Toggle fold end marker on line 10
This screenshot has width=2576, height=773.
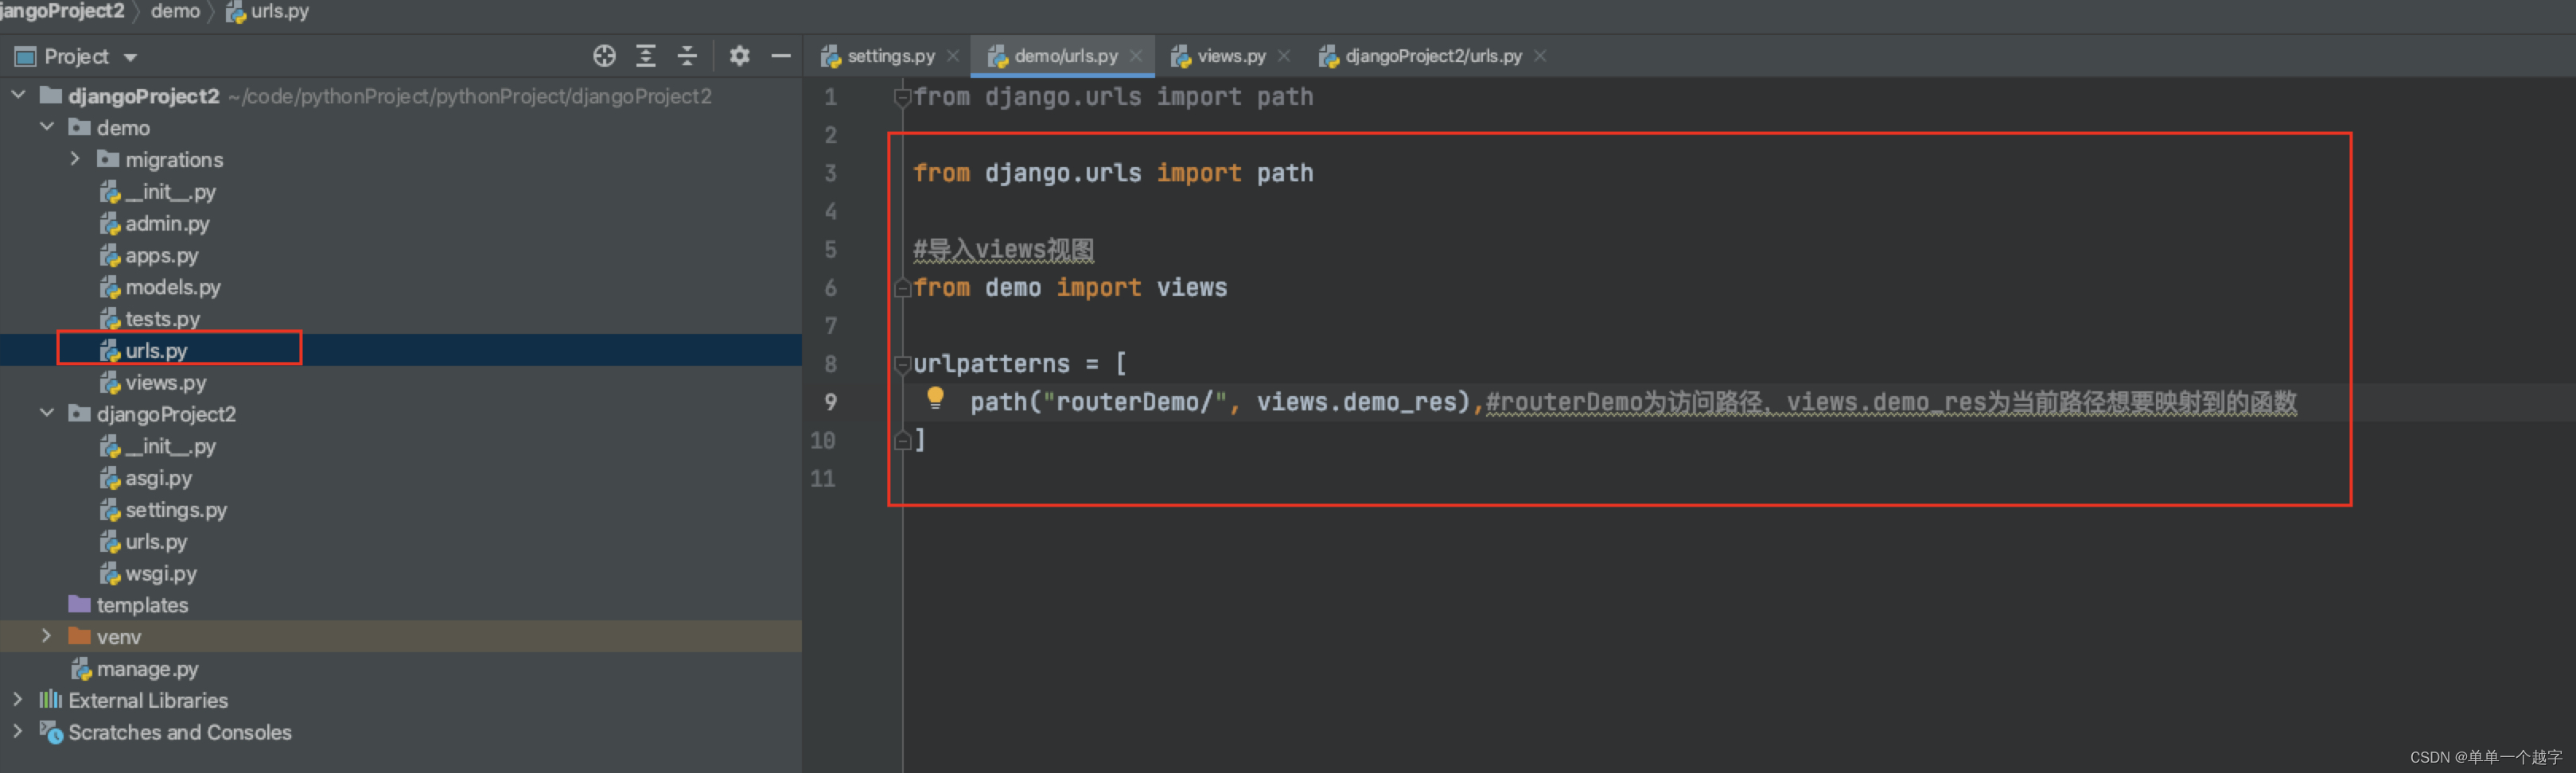point(902,440)
